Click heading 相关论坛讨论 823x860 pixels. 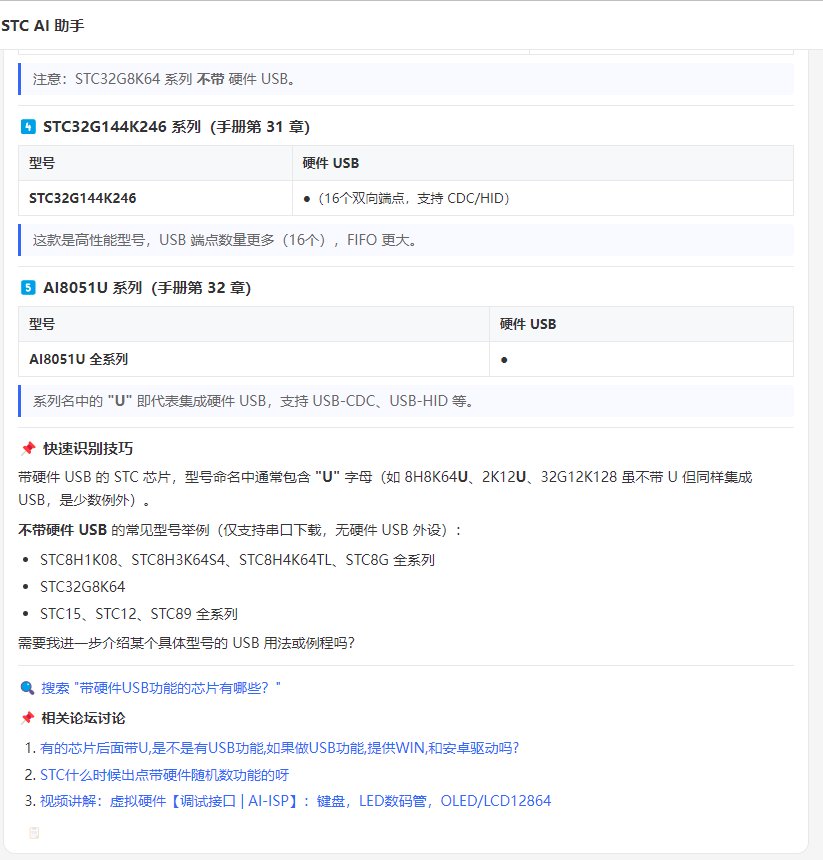[x=83, y=718]
